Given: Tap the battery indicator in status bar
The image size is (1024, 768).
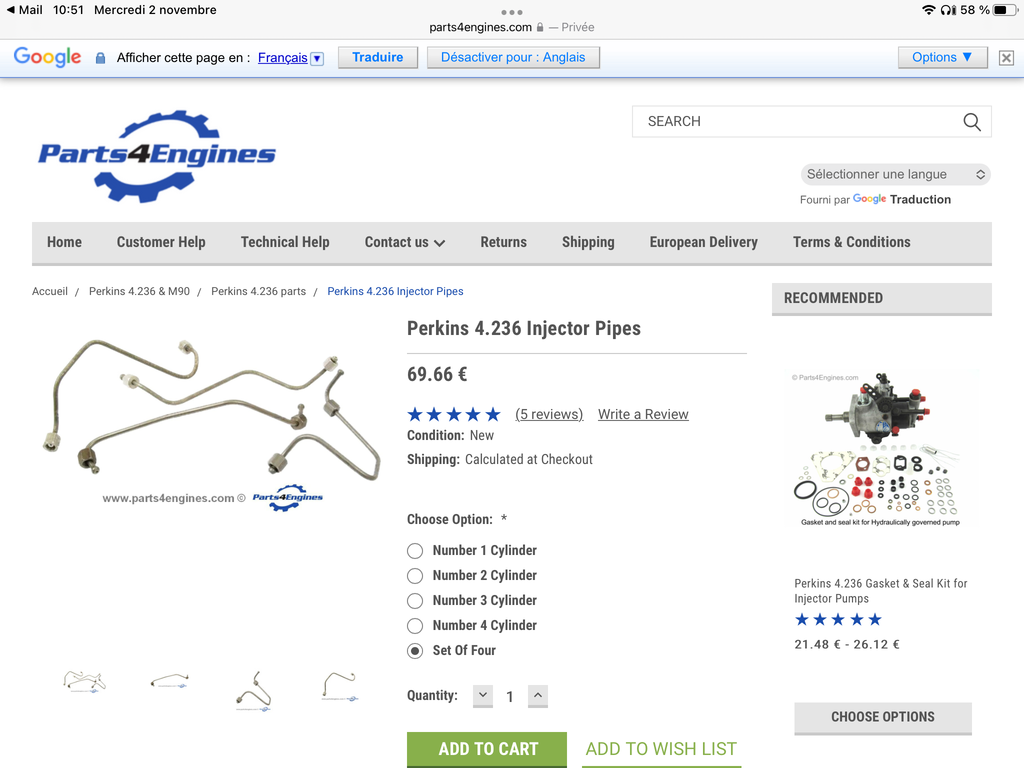Looking at the screenshot, I should 1004,10.
